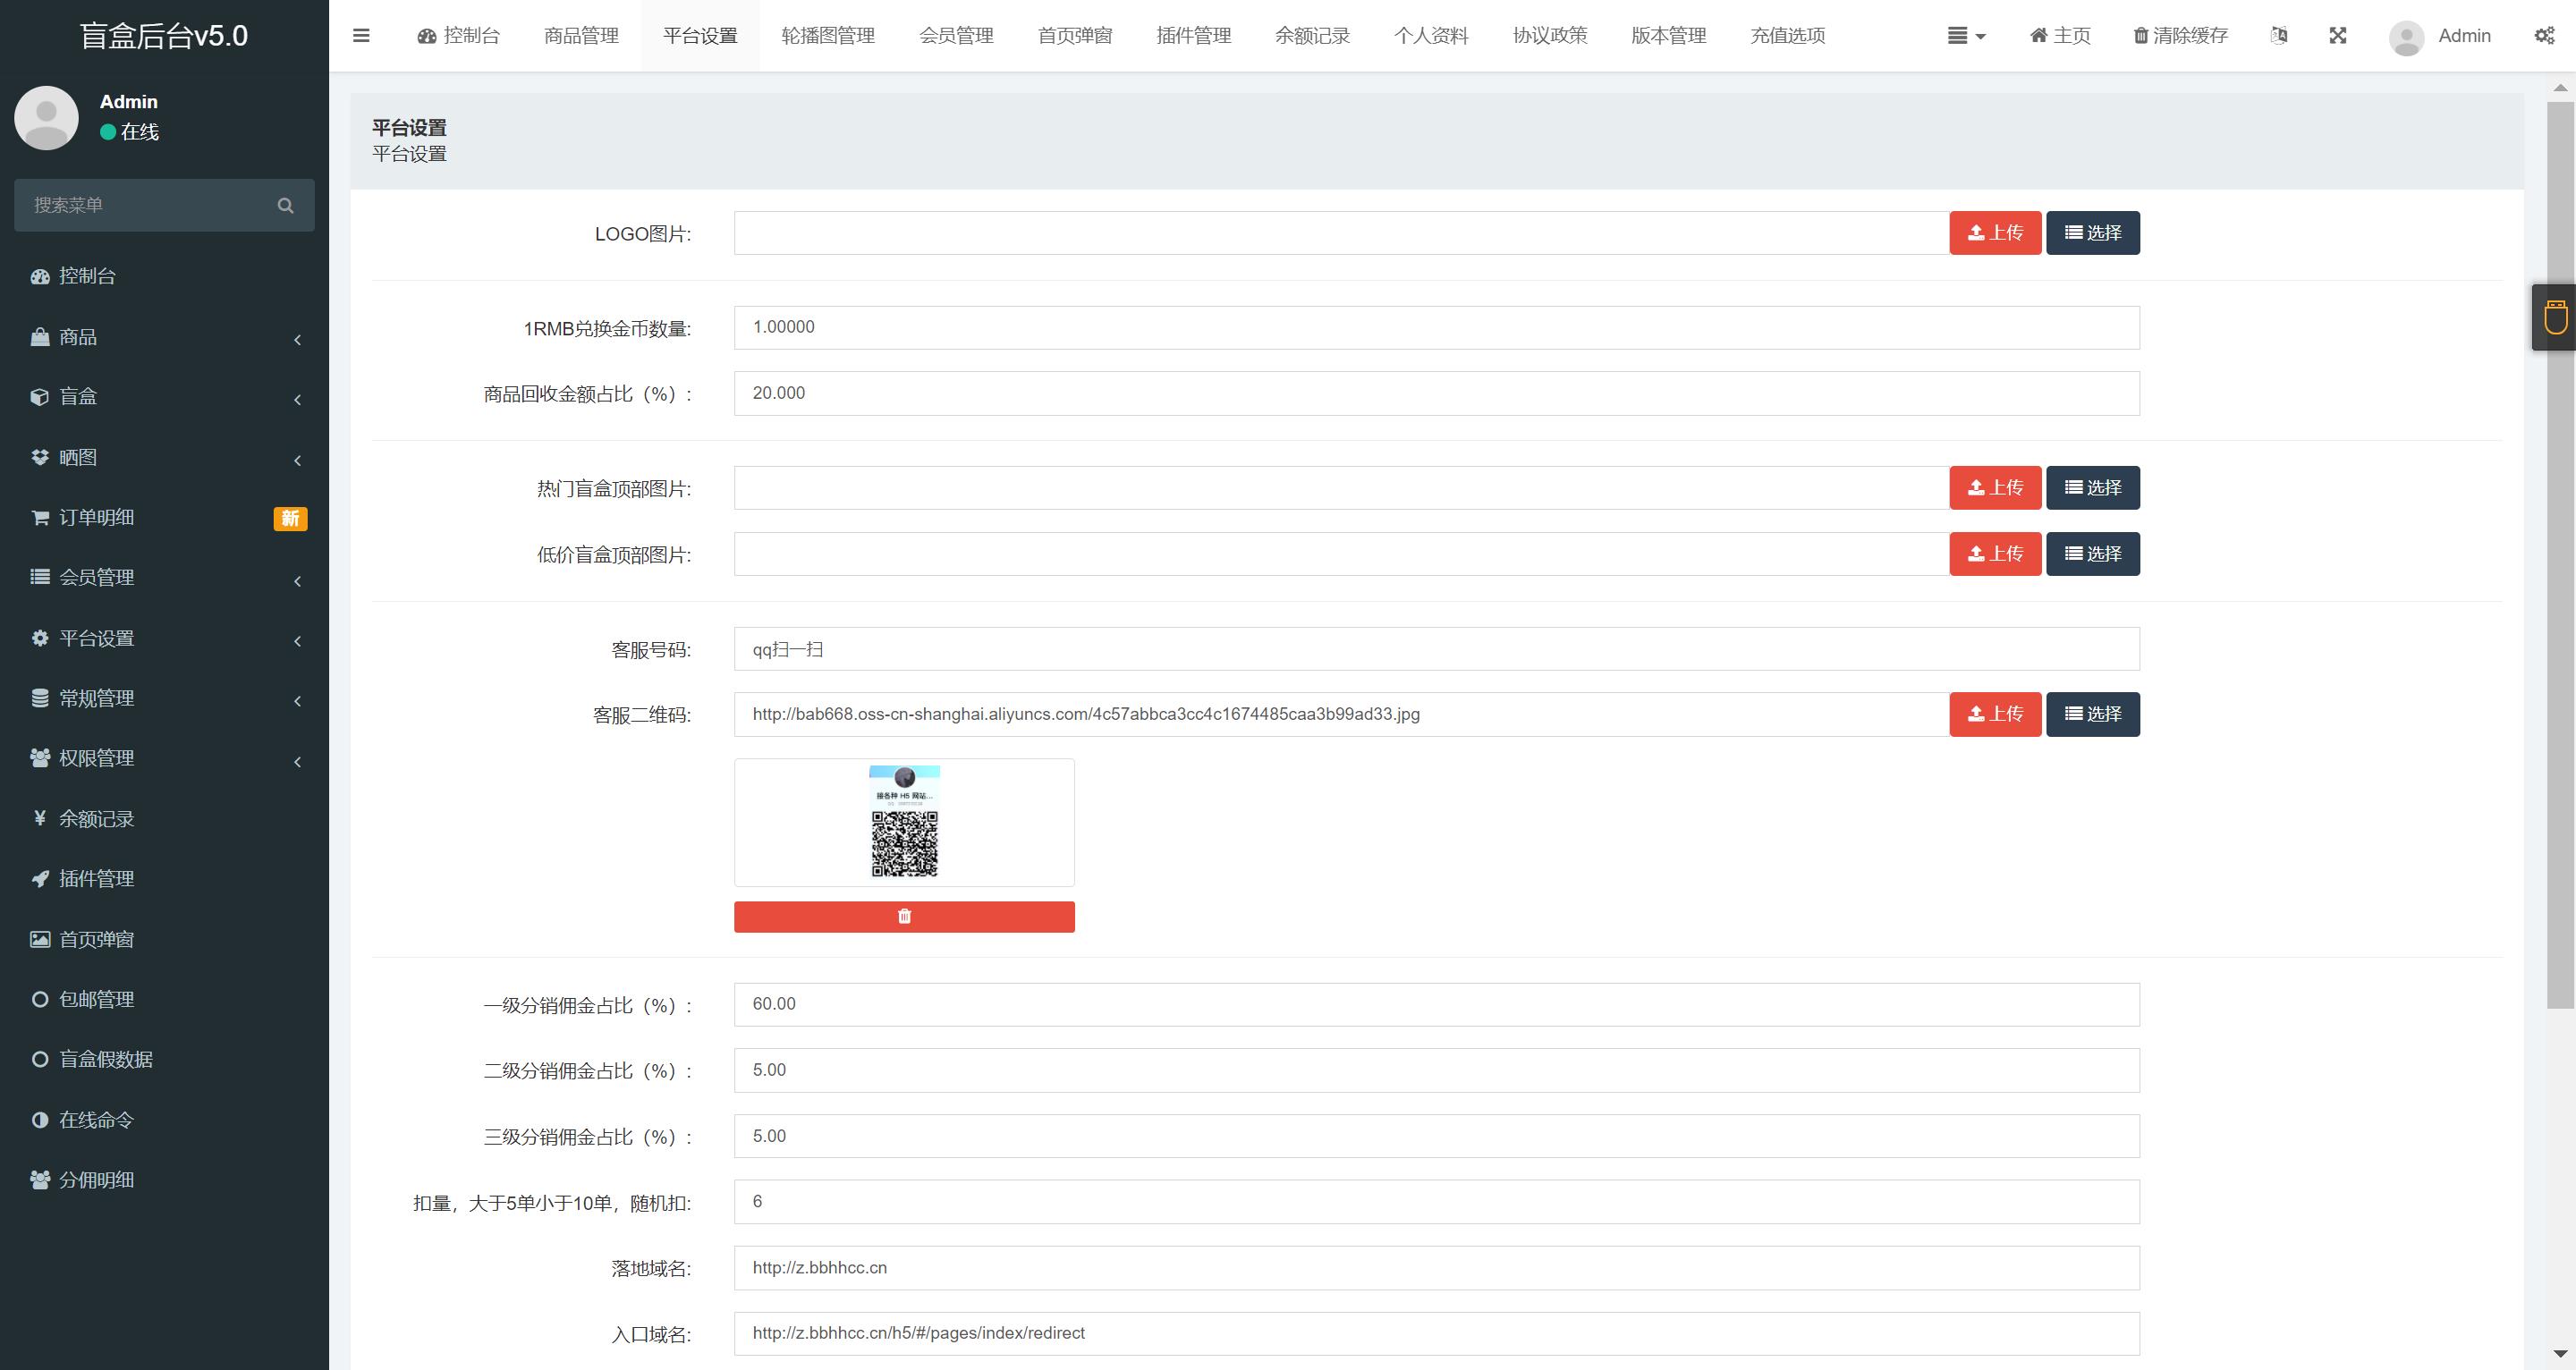
Task: Click the 插件管理 plugin management icon
Action: [38, 877]
